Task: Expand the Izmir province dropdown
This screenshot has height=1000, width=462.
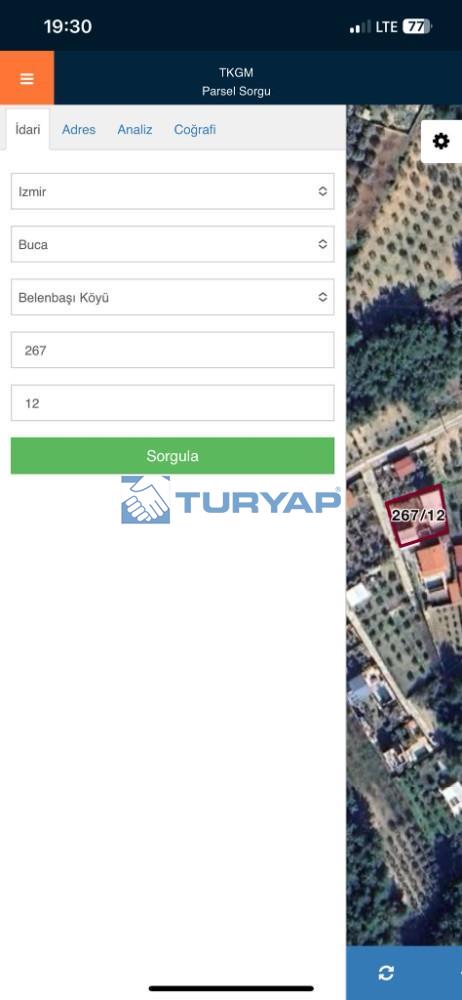Action: tap(172, 191)
